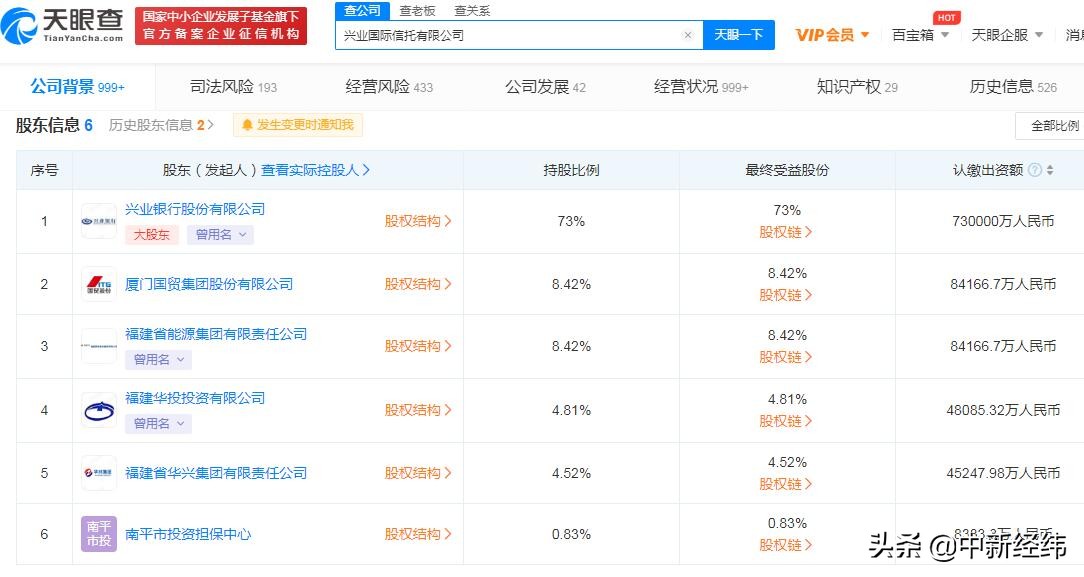The image size is (1084, 577).
Task: View 股权结构 for 福建省能源集团
Action: pos(418,346)
